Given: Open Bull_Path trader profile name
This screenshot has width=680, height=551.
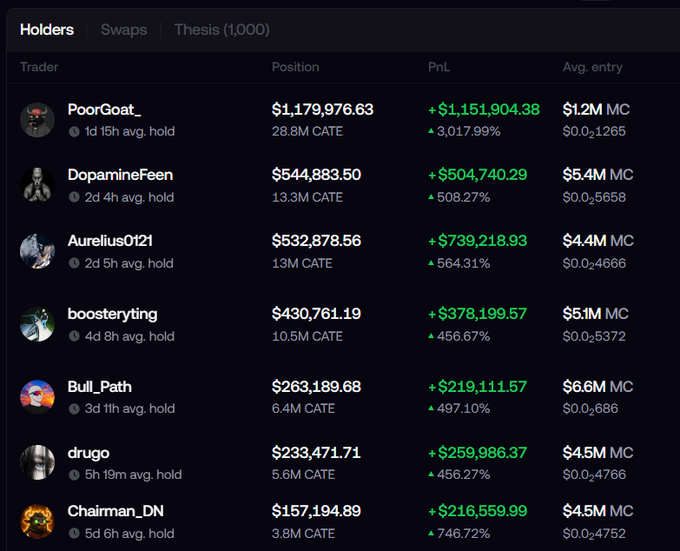Looking at the screenshot, I should [99, 387].
